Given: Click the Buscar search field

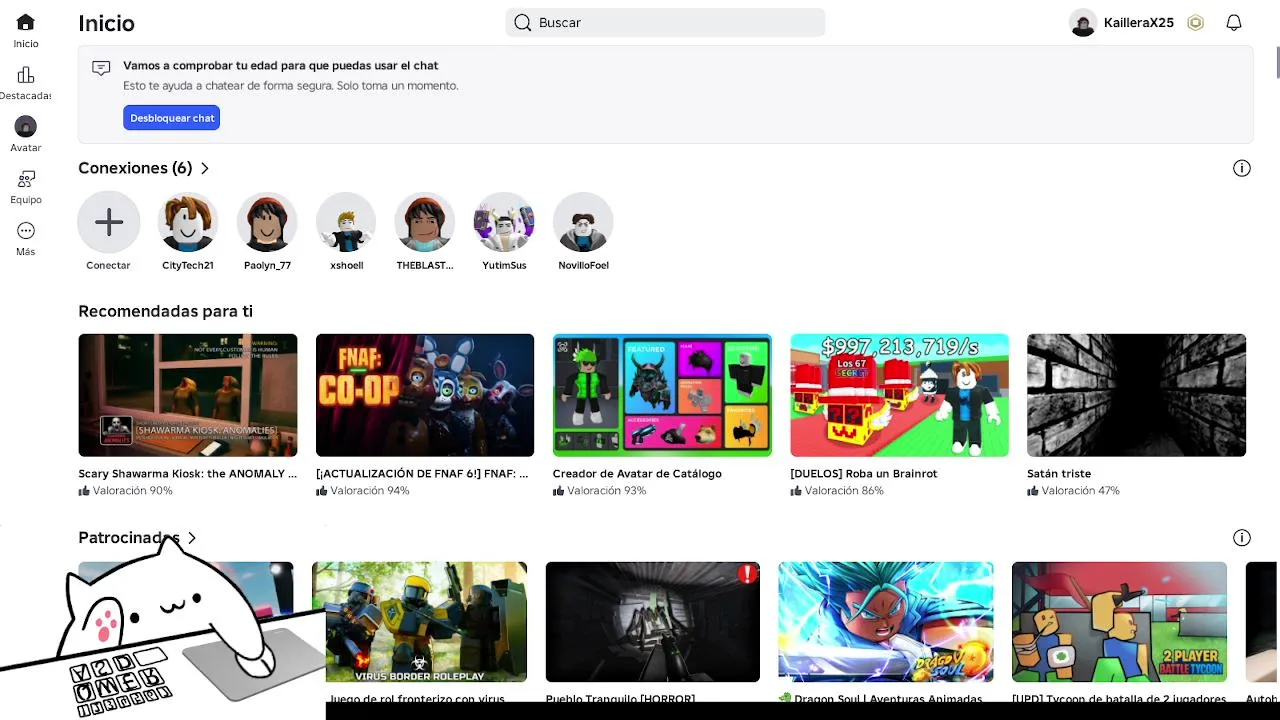Looking at the screenshot, I should [x=665, y=22].
